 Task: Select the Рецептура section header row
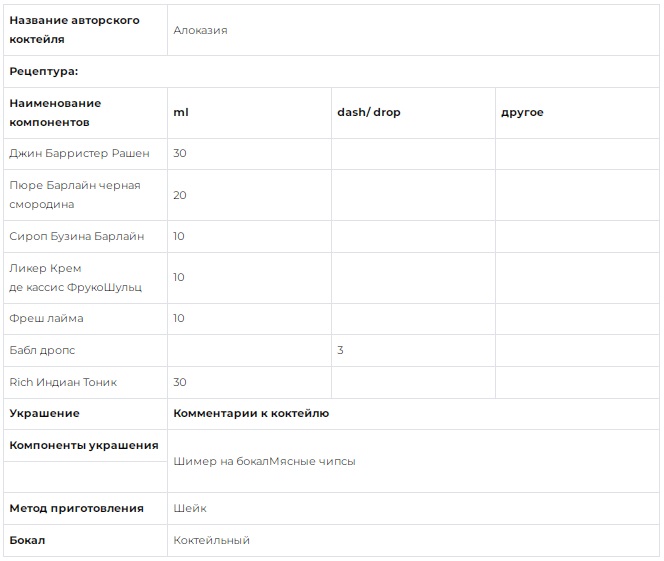[x=331, y=71]
